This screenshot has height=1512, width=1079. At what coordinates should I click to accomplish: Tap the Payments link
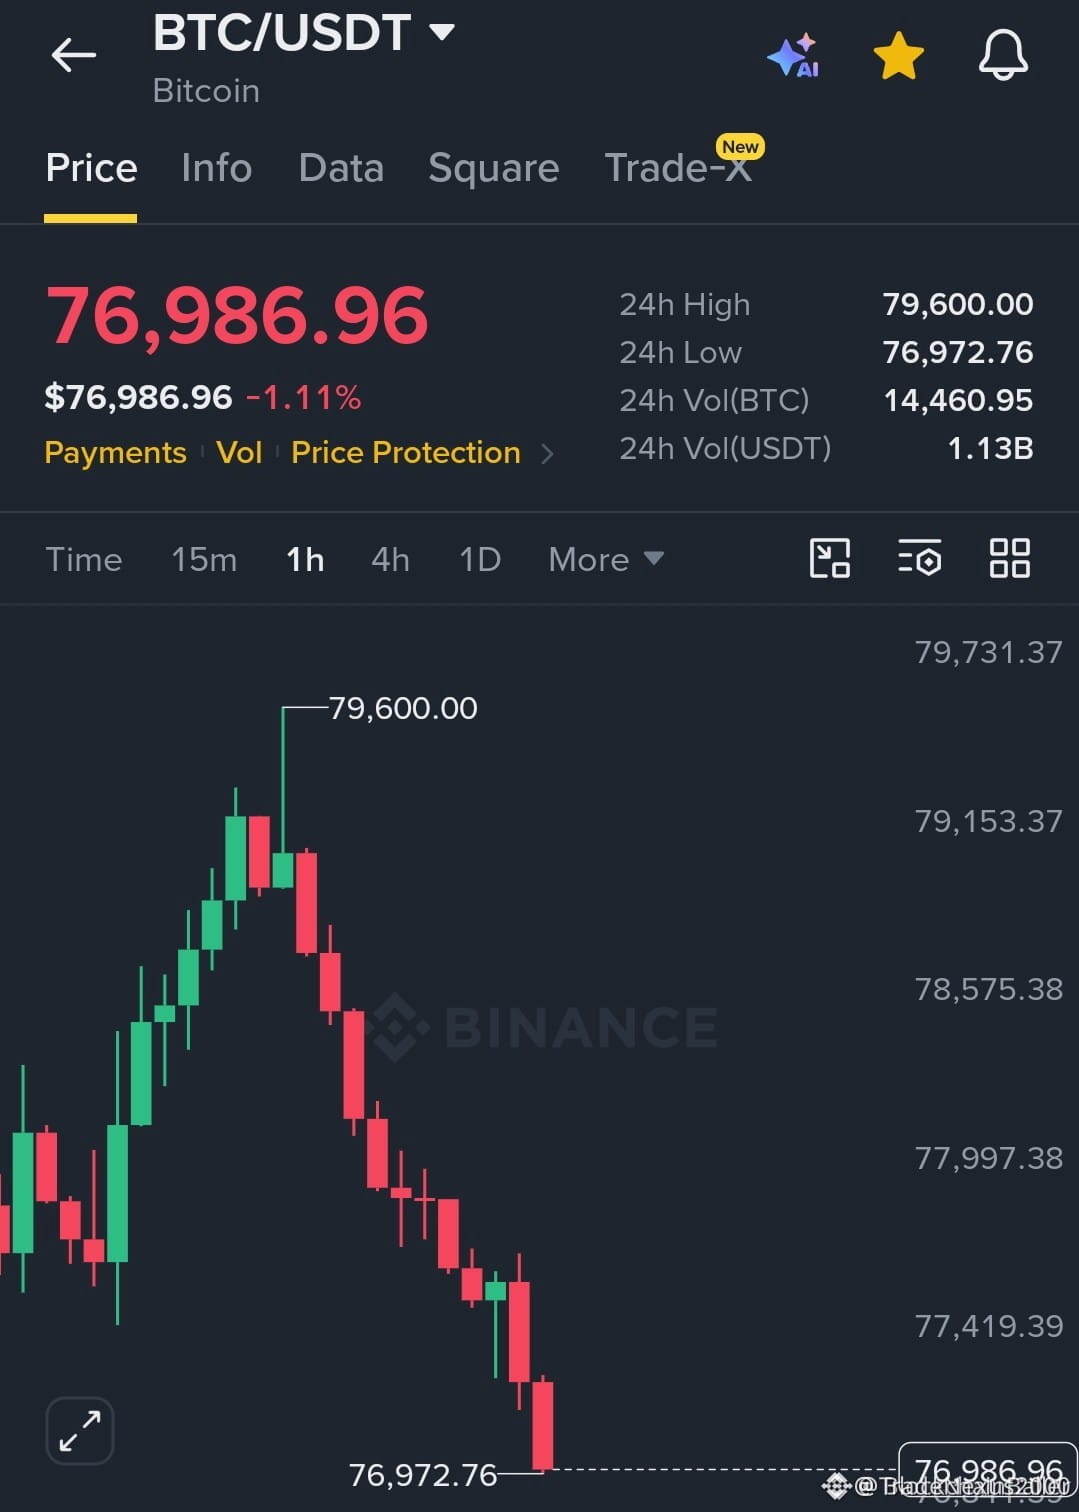click(x=116, y=453)
